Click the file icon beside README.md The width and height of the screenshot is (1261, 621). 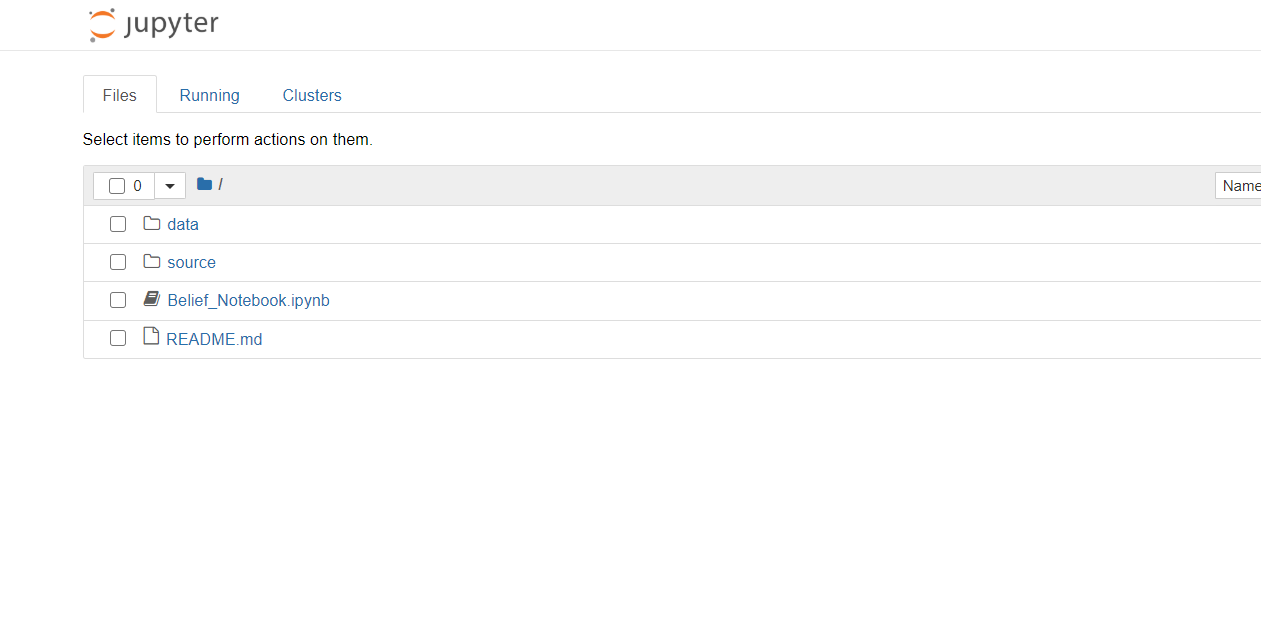tap(151, 336)
